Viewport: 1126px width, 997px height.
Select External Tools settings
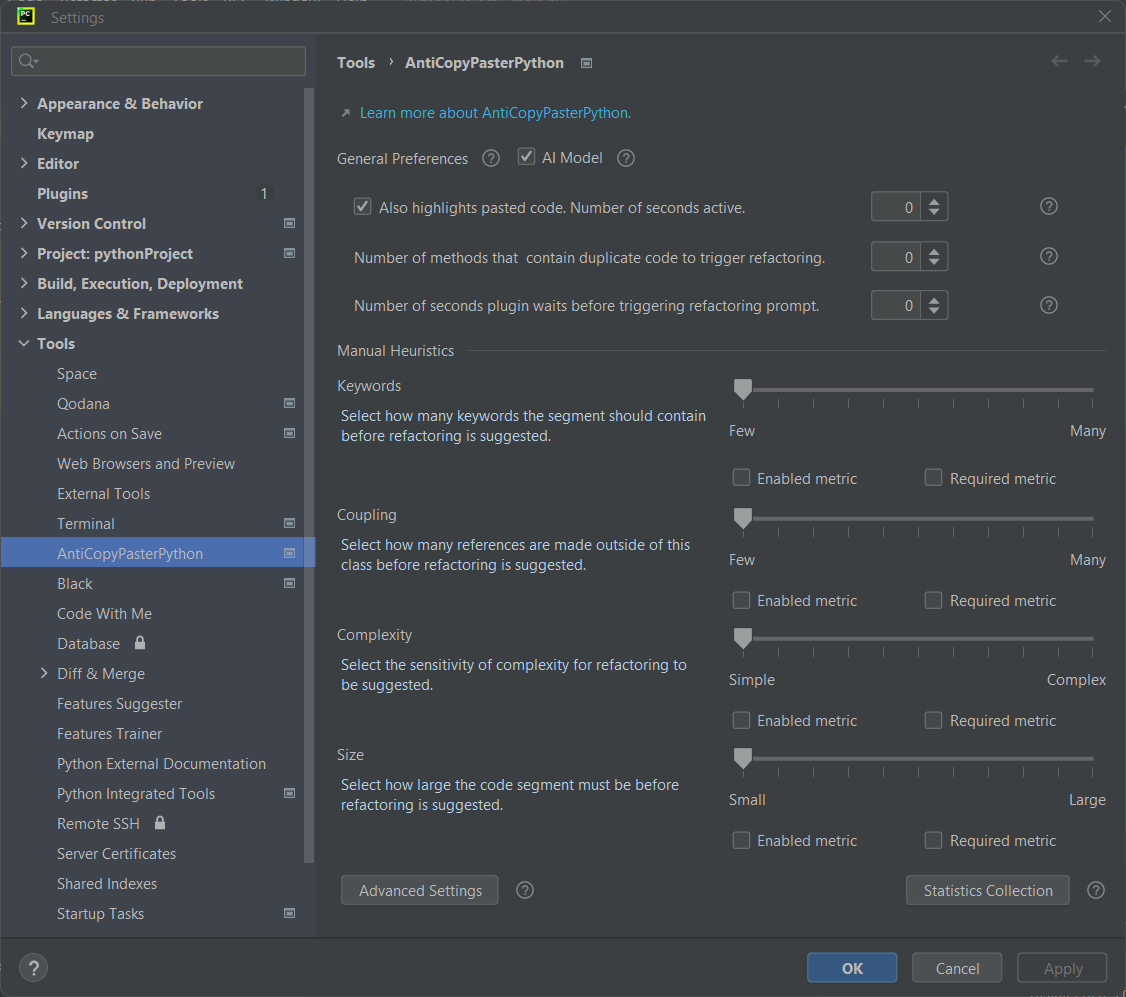coord(103,494)
